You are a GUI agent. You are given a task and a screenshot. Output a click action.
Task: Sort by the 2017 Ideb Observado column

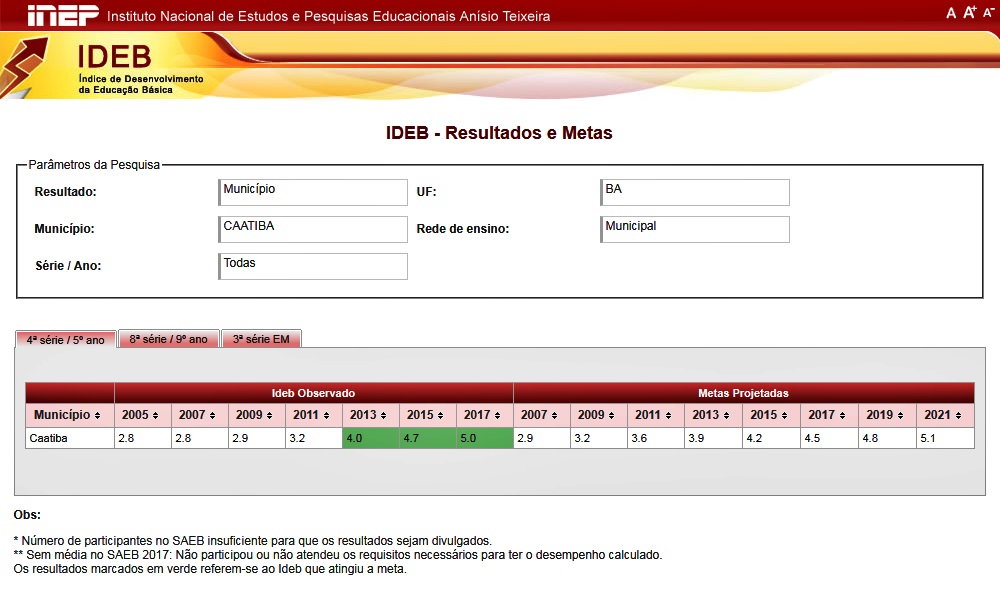tap(484, 415)
